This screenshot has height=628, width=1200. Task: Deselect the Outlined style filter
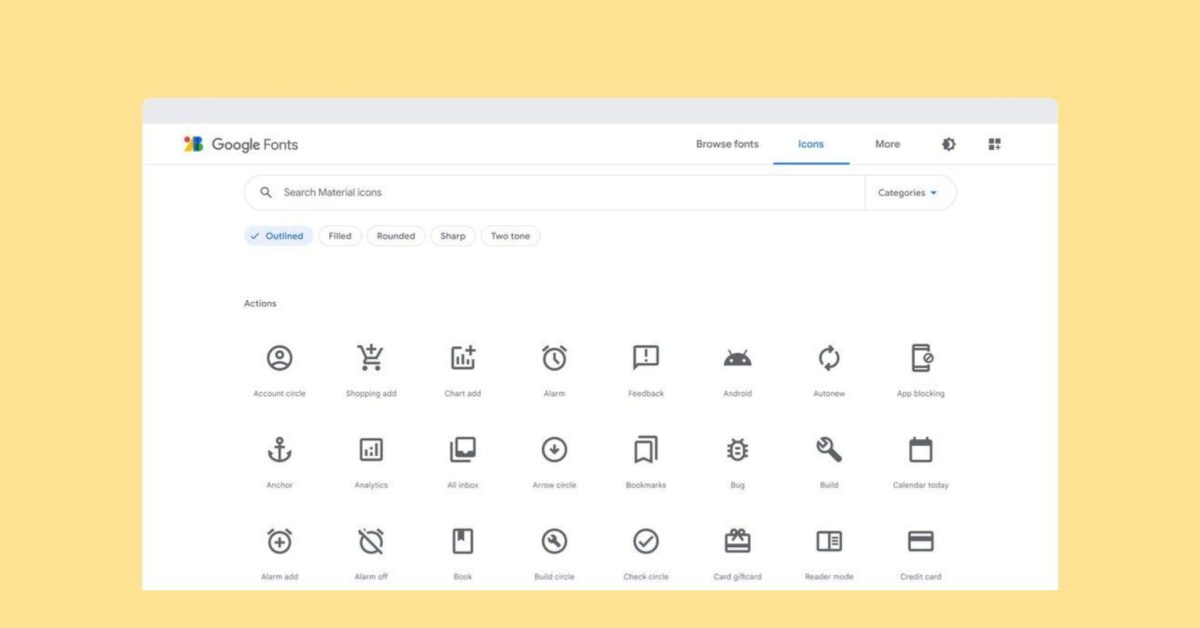[277, 236]
